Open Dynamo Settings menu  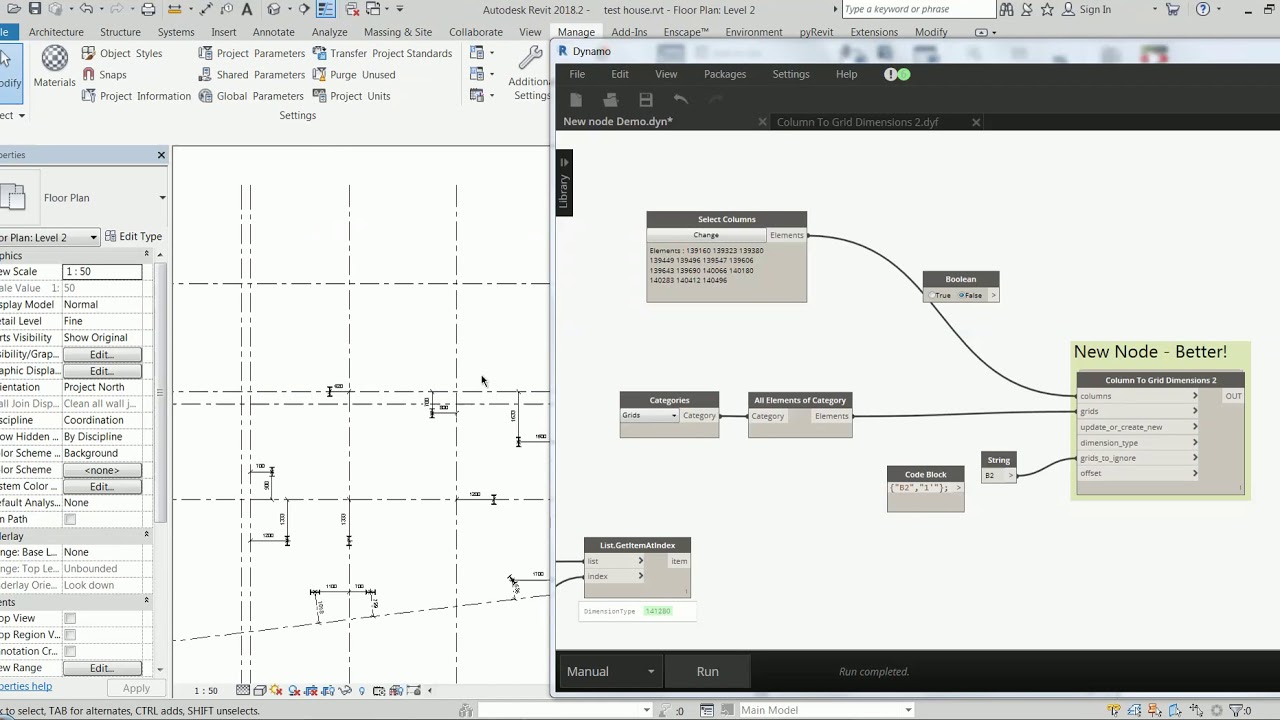pos(791,74)
